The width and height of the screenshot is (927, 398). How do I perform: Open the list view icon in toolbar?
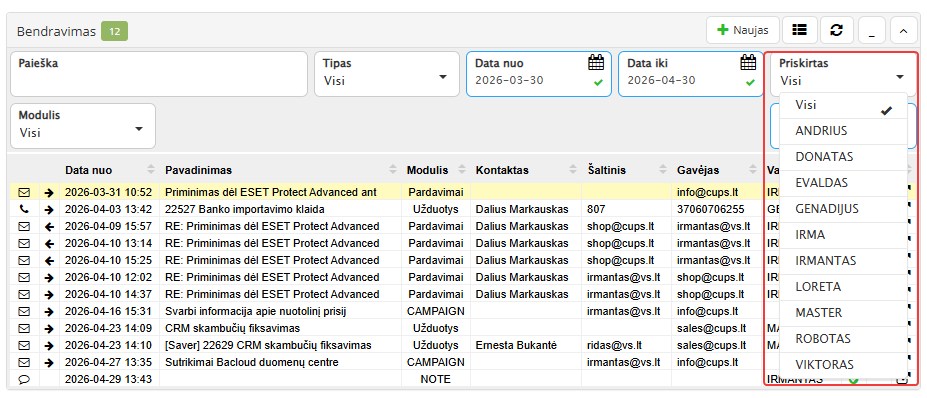coord(799,30)
